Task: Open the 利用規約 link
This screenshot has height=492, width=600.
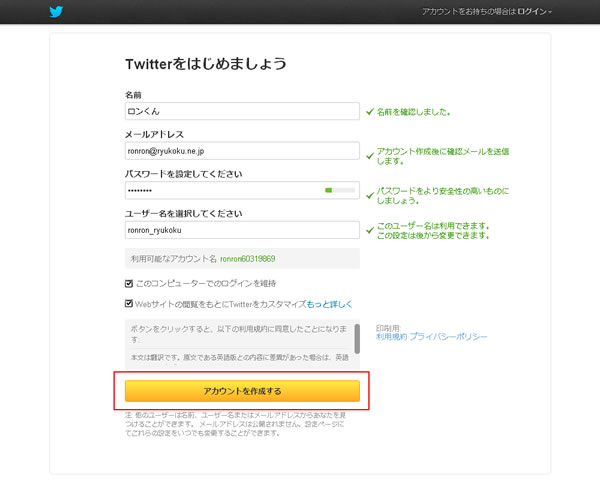Action: click(391, 337)
